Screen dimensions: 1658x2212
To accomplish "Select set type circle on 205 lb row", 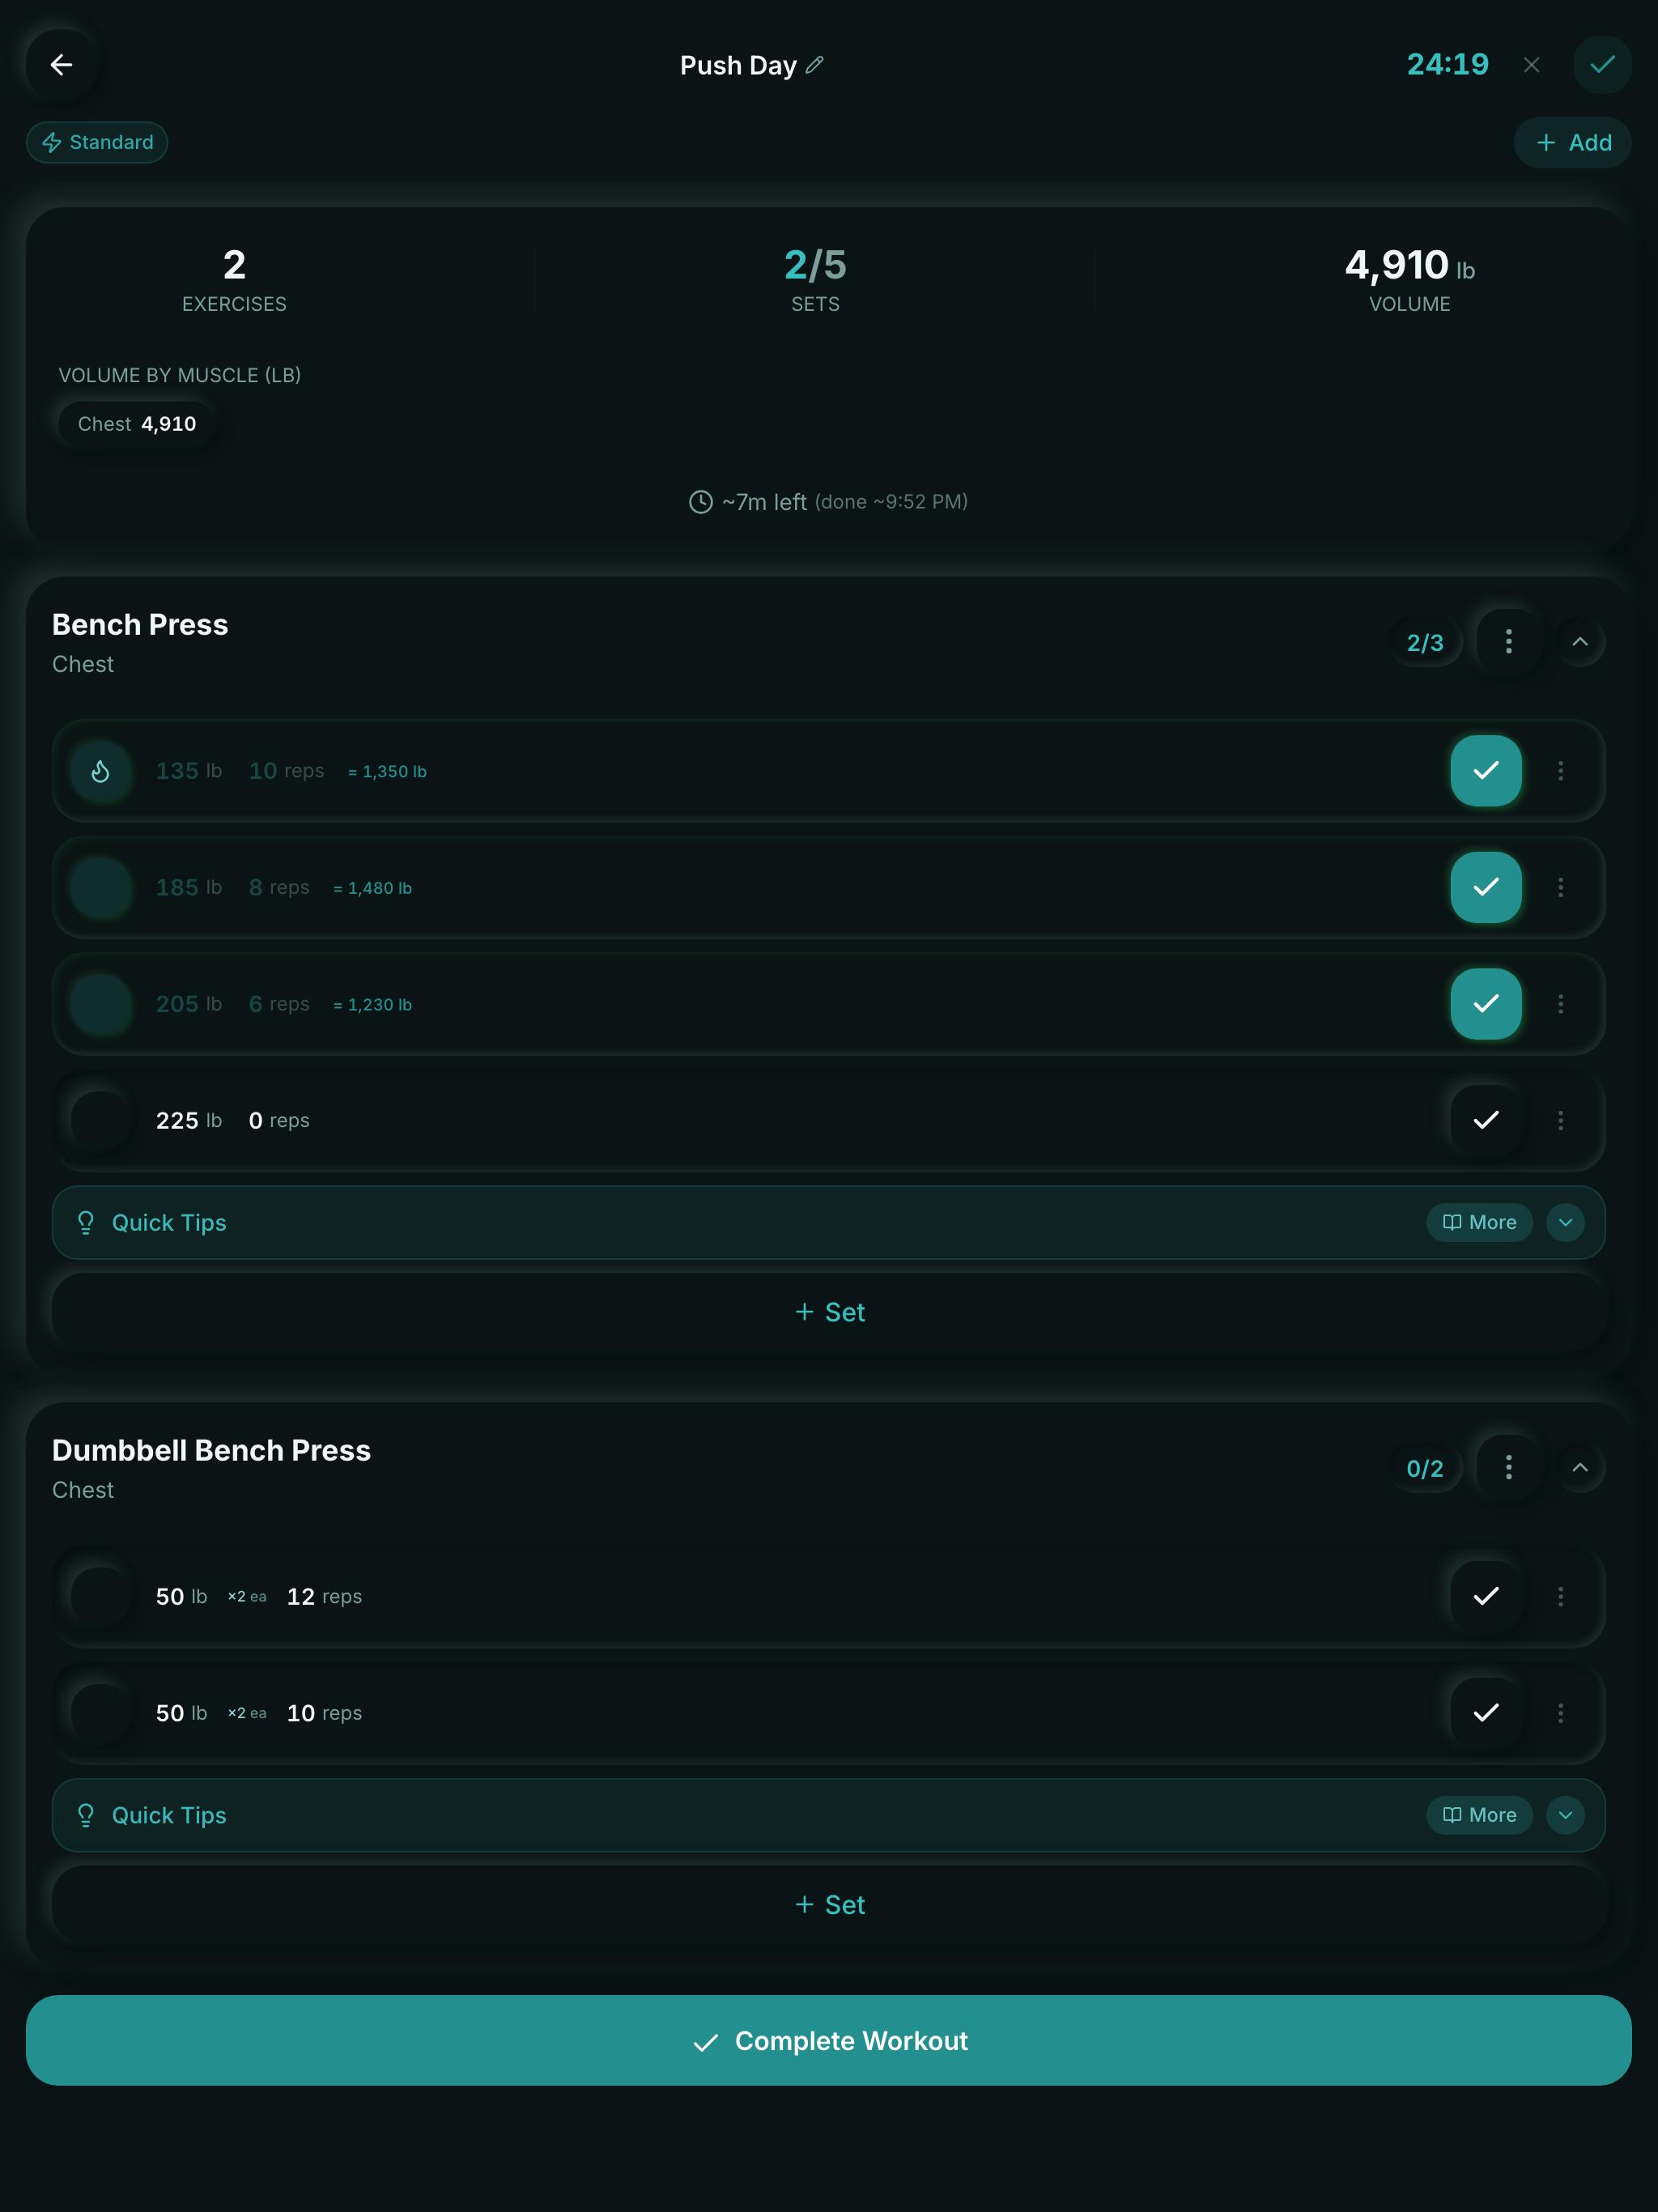I will tap(101, 1004).
